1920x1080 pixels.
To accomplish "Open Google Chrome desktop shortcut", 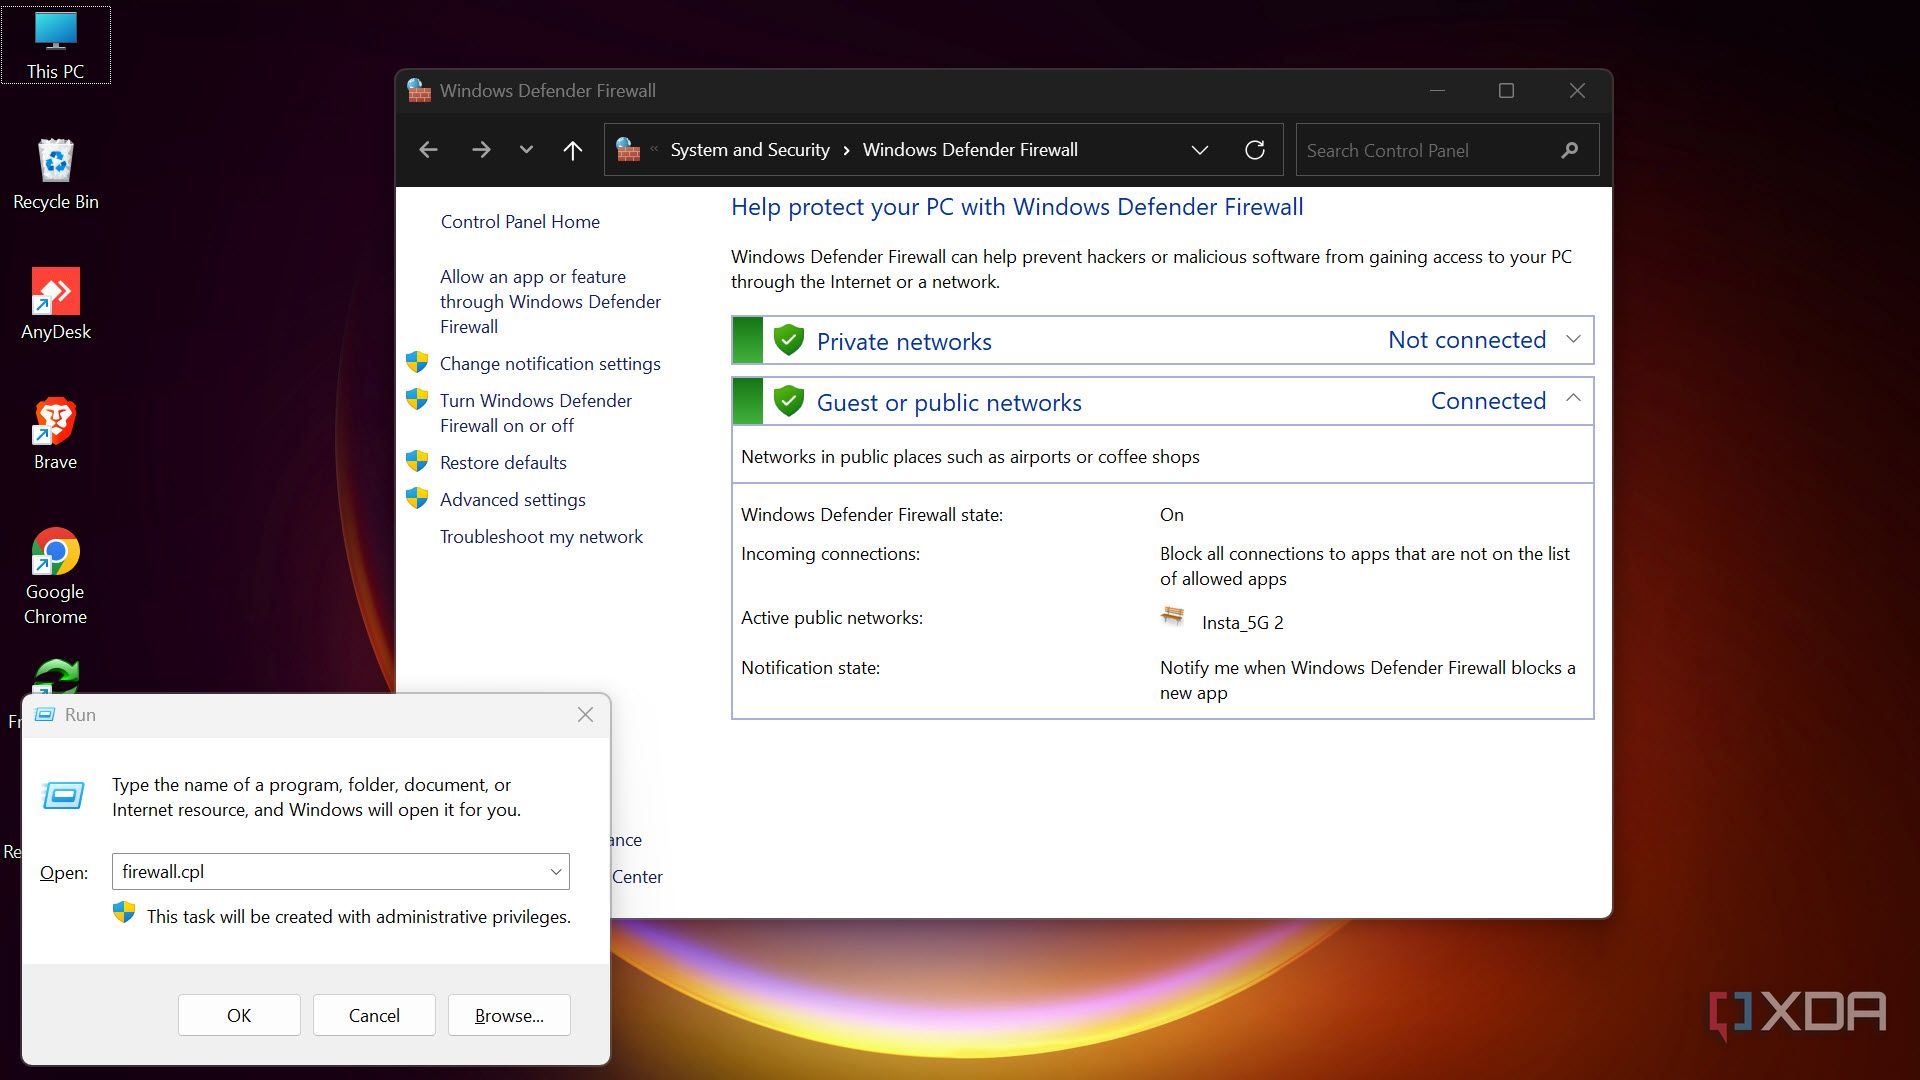I will (x=55, y=577).
